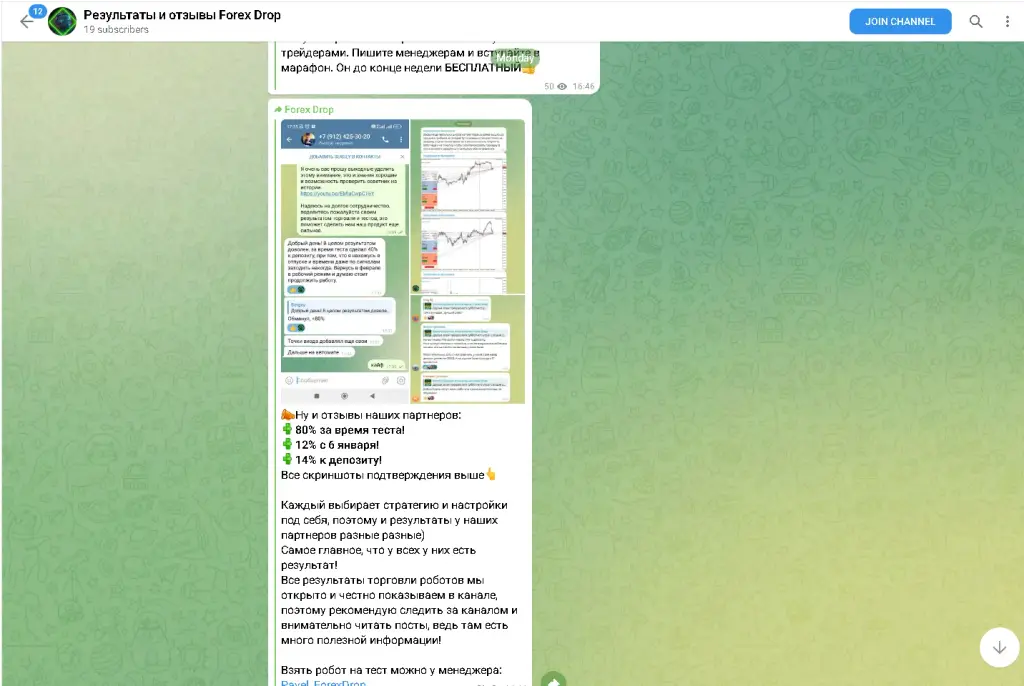Jump to bottom with the down arrow
The image size is (1024, 686).
(999, 647)
